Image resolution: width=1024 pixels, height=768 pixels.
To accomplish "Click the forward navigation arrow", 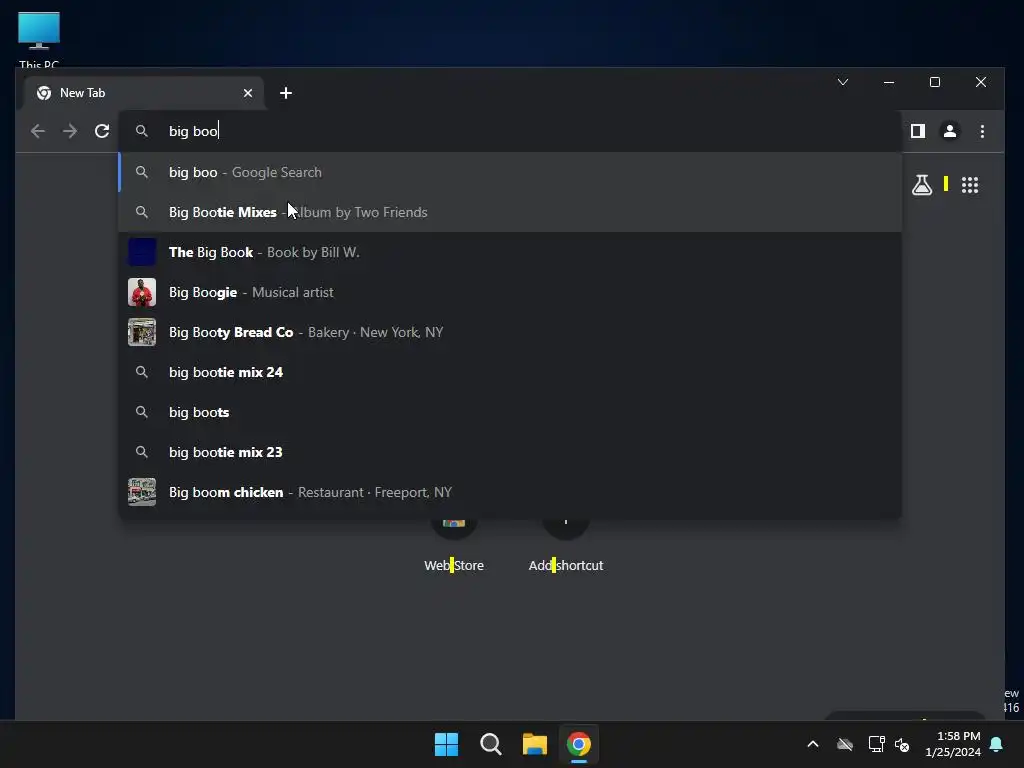I will point(70,131).
